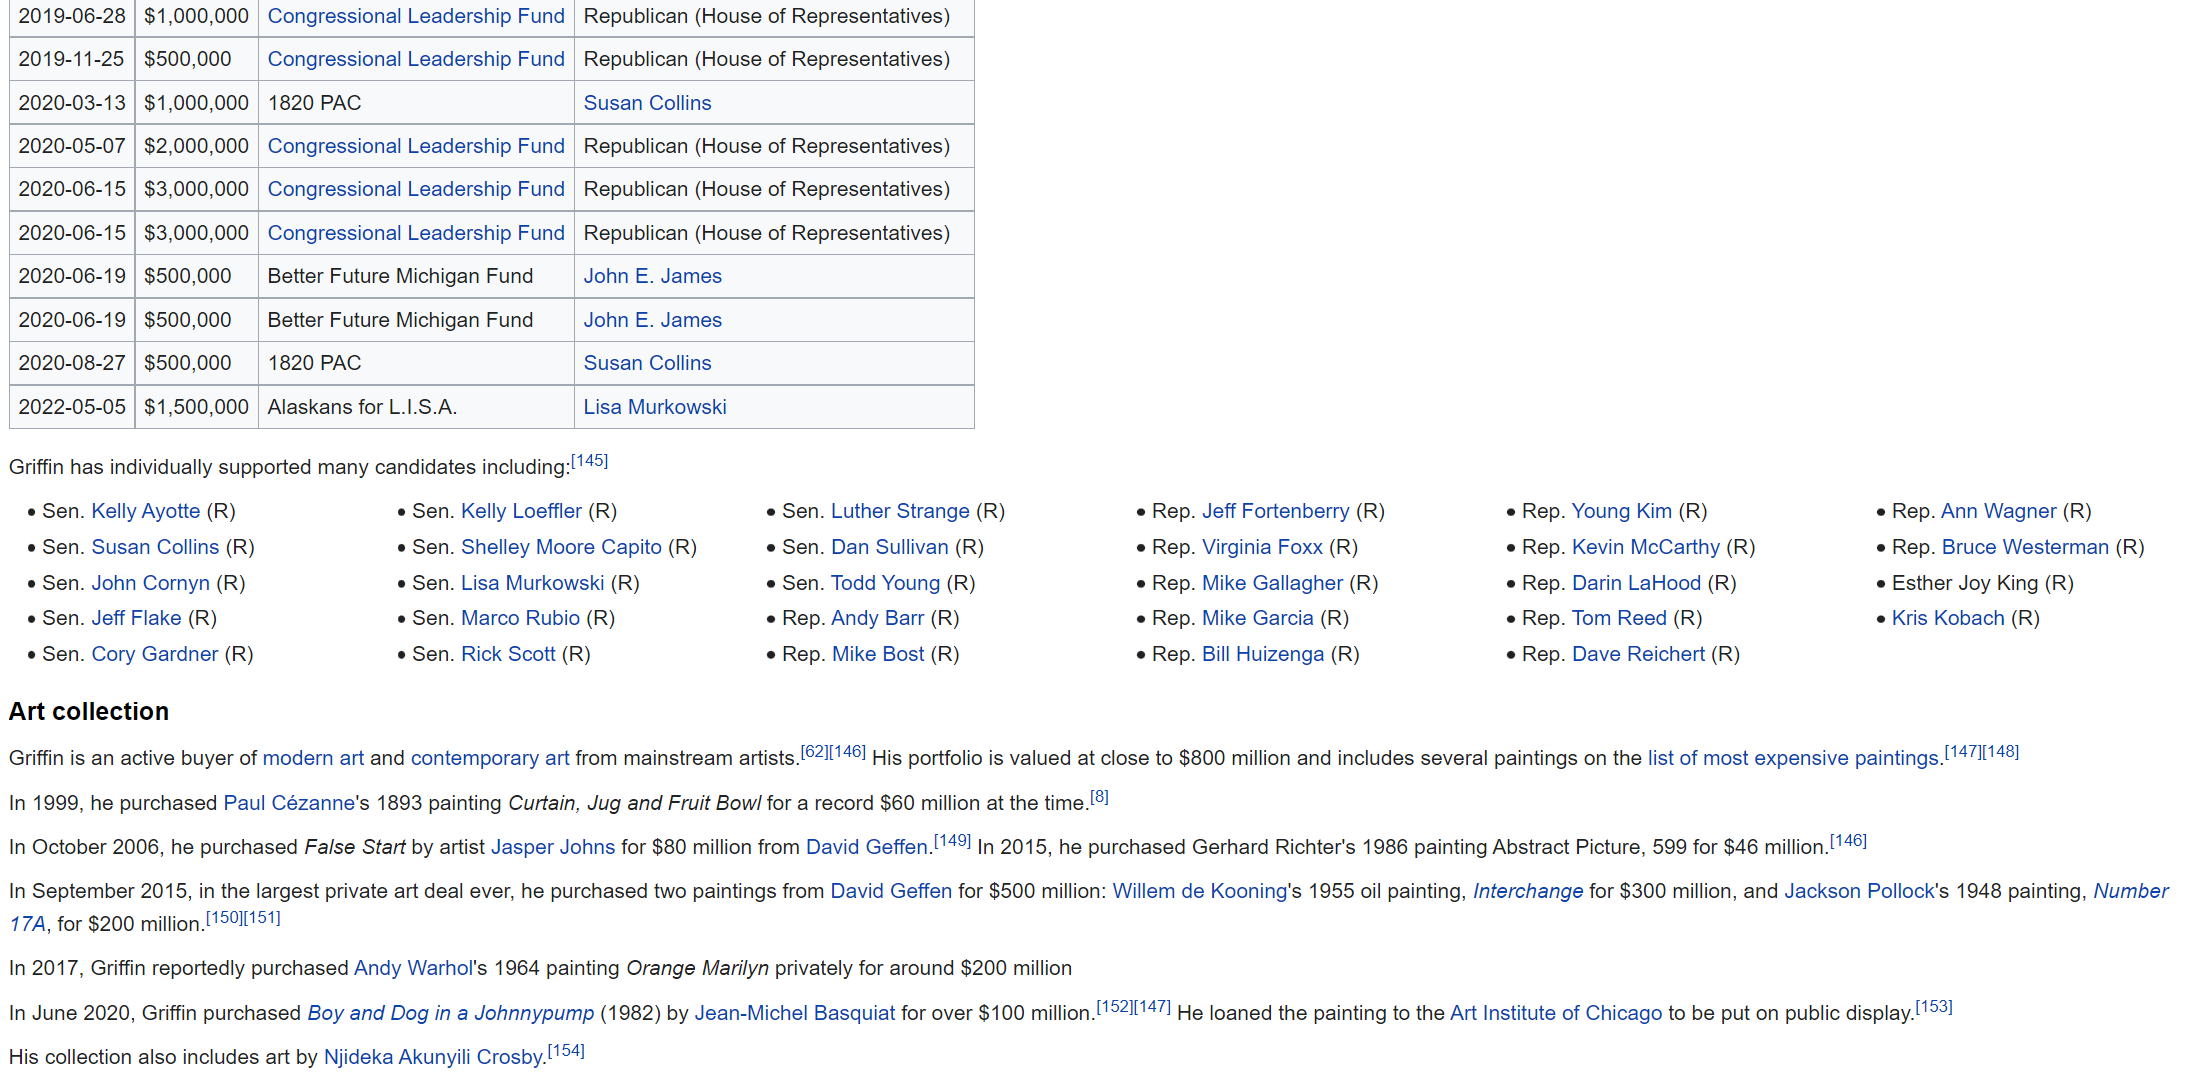Open Ann Wagner link

1999,511
